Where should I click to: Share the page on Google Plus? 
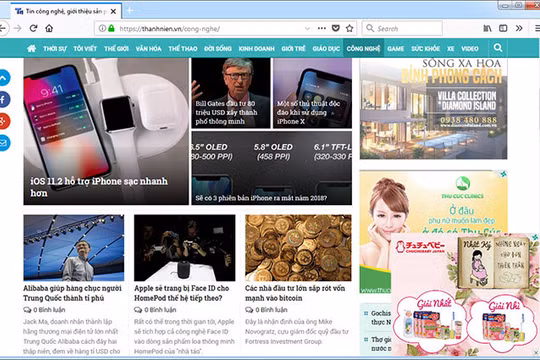point(3,121)
